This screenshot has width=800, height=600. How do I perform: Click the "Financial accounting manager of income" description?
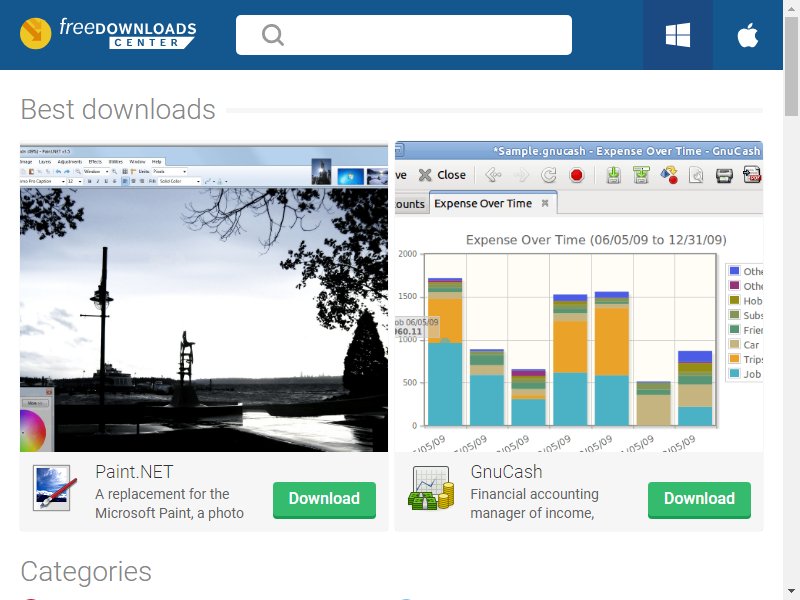point(534,504)
